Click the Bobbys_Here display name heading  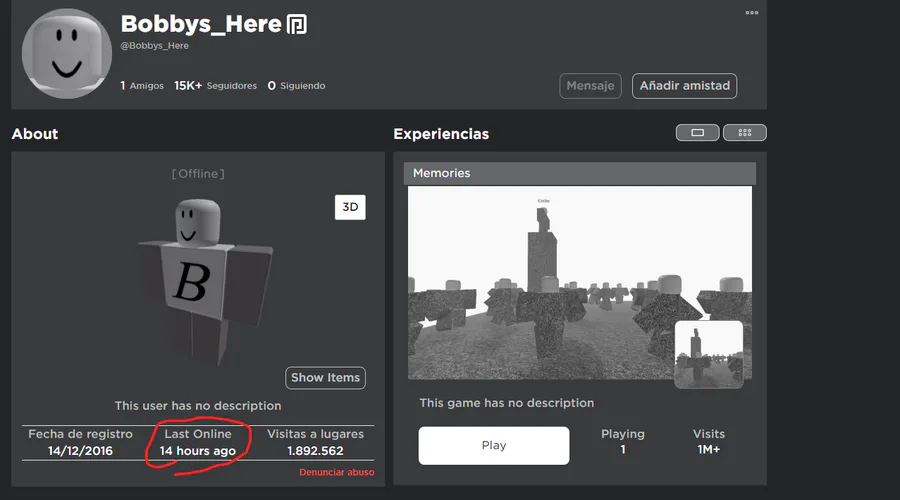click(201, 24)
